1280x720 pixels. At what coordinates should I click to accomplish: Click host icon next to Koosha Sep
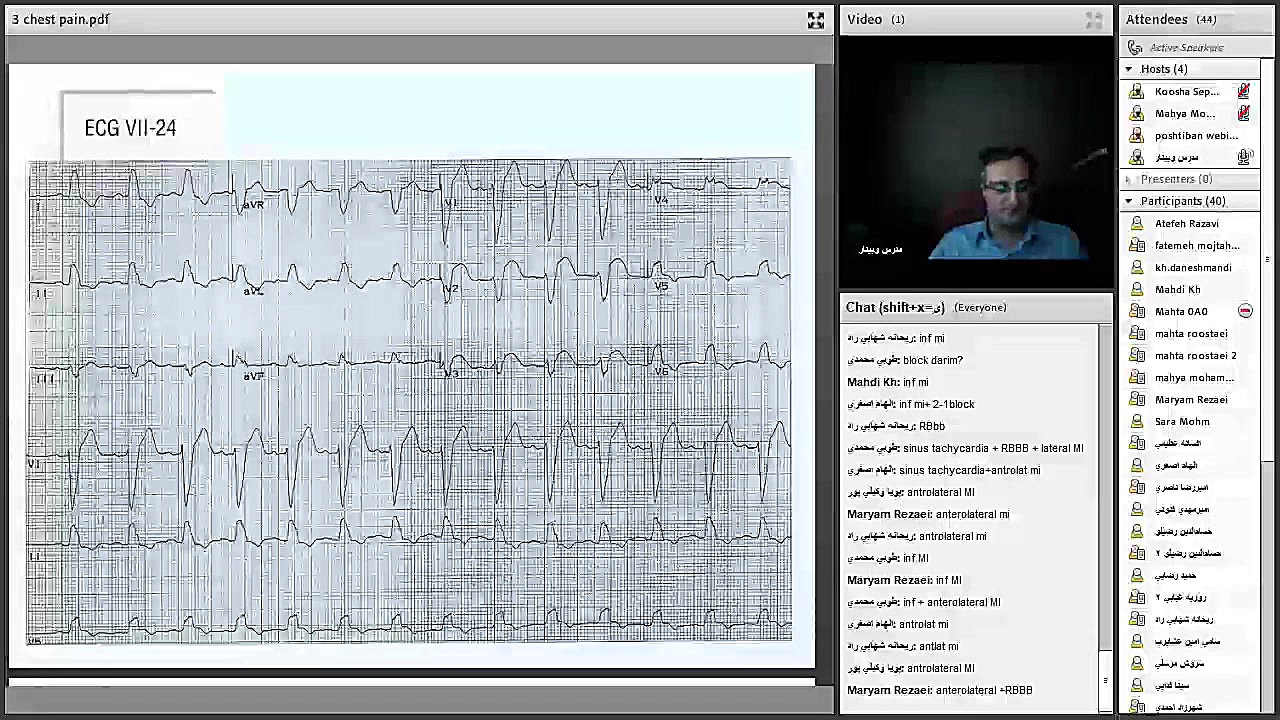pos(1136,91)
